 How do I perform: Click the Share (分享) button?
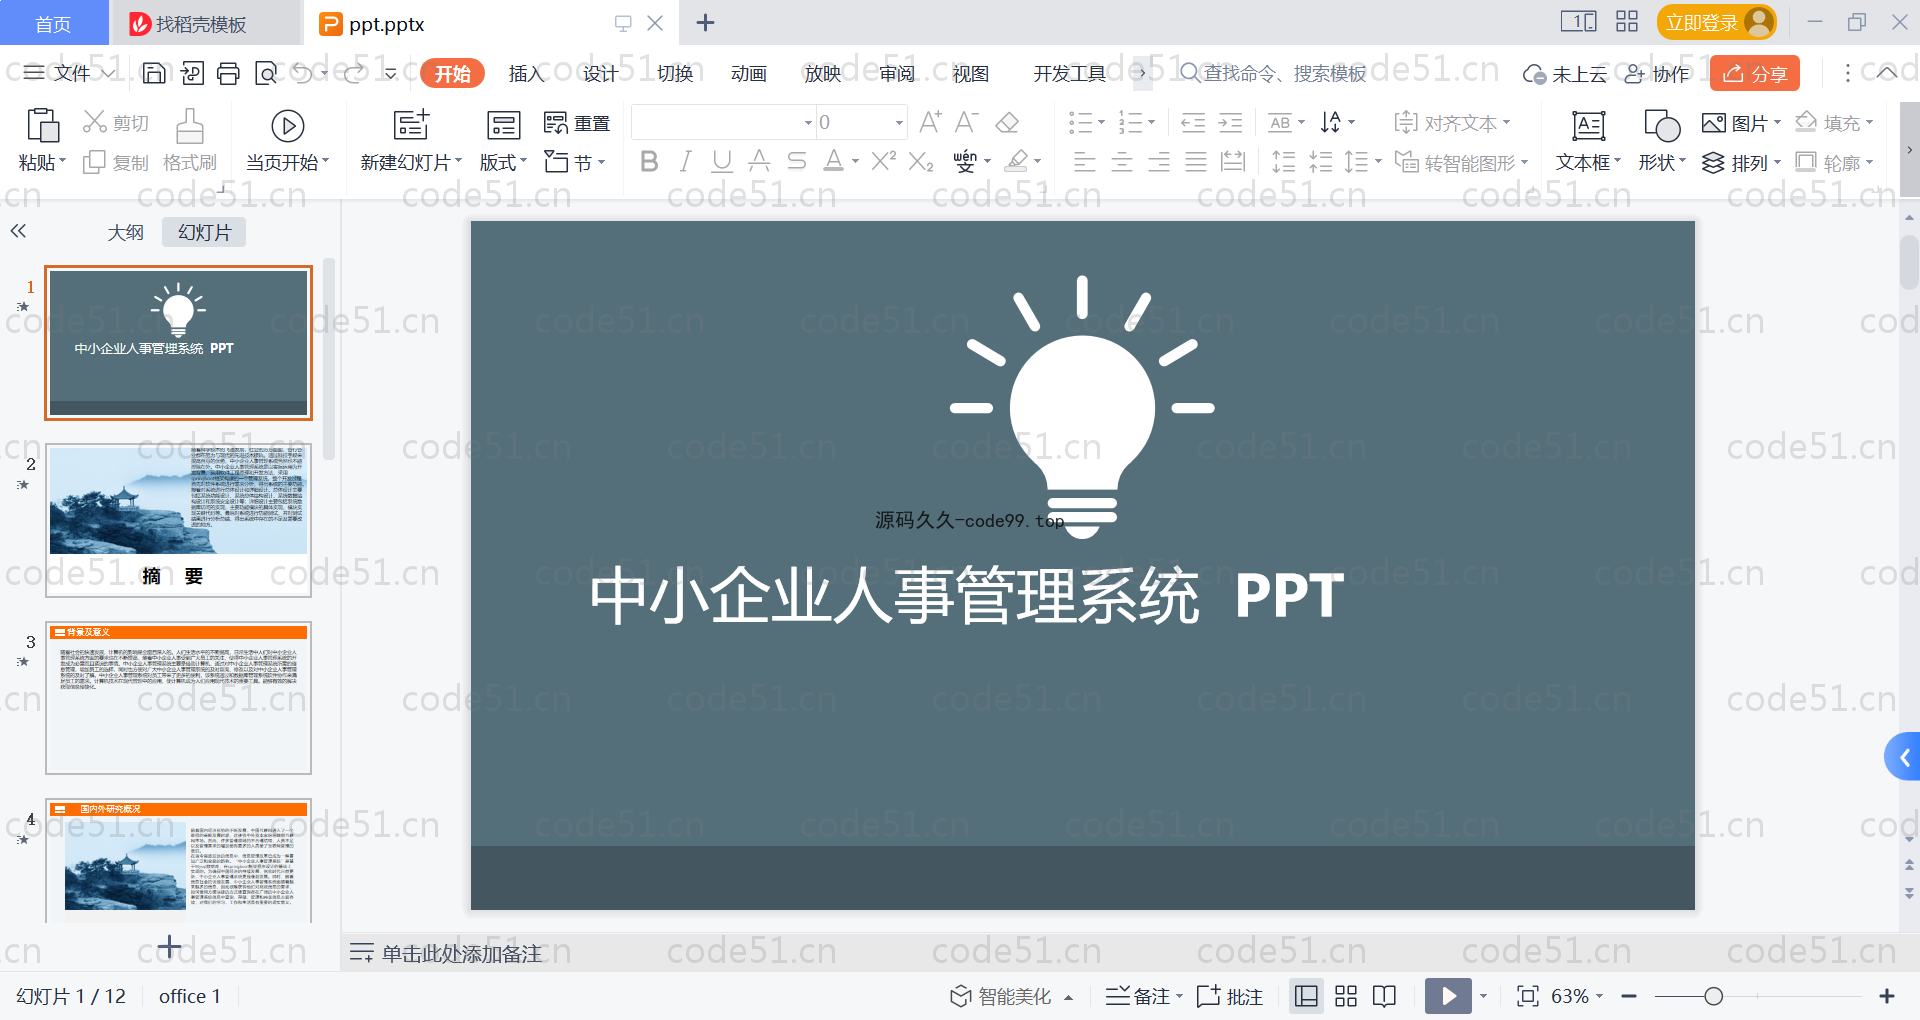tap(1755, 73)
